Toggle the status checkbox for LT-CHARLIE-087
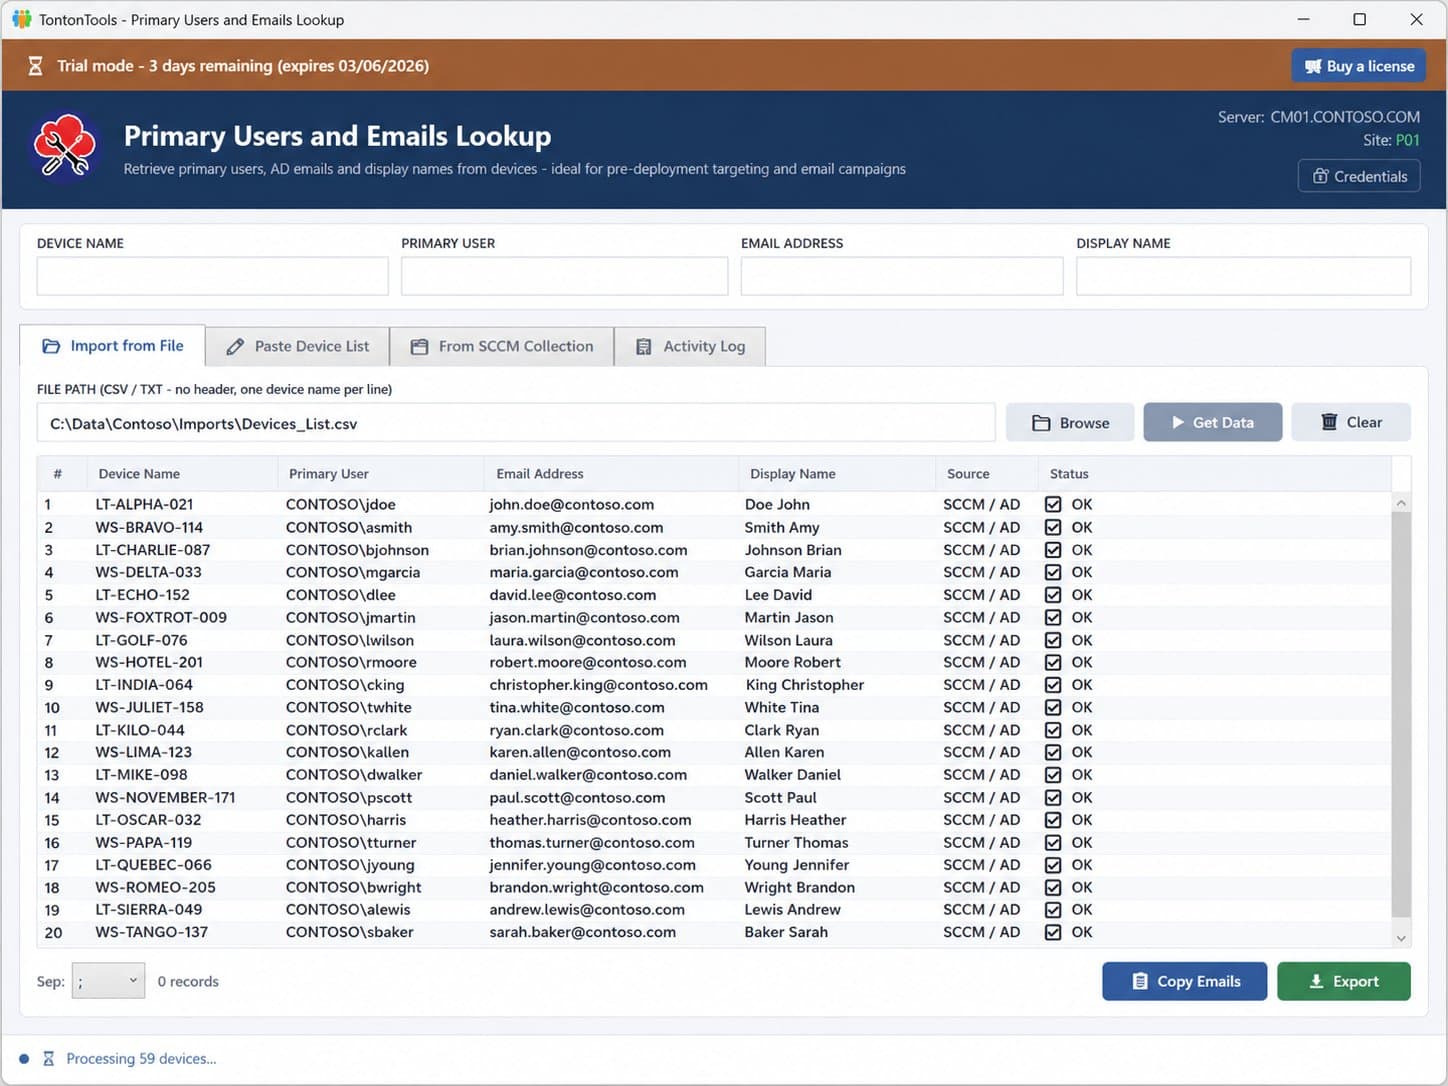1448x1086 pixels. (1053, 549)
